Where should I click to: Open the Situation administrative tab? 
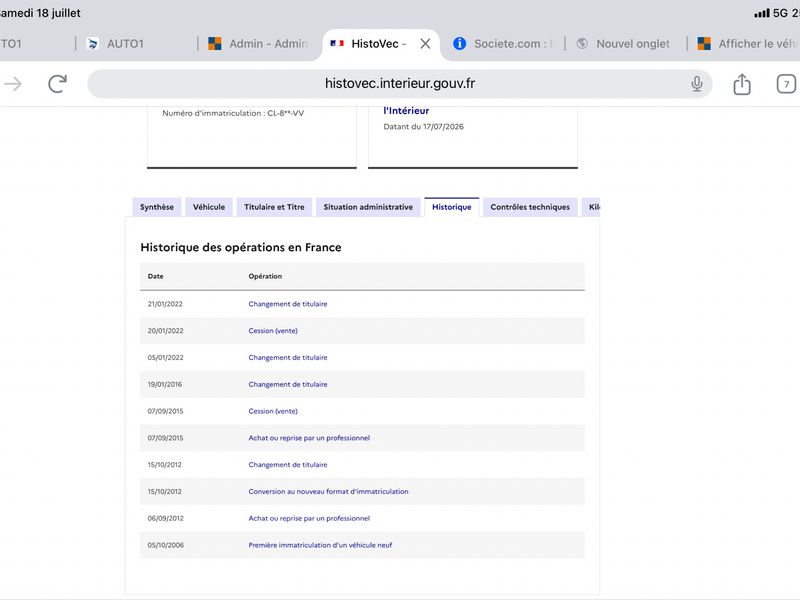click(368, 207)
